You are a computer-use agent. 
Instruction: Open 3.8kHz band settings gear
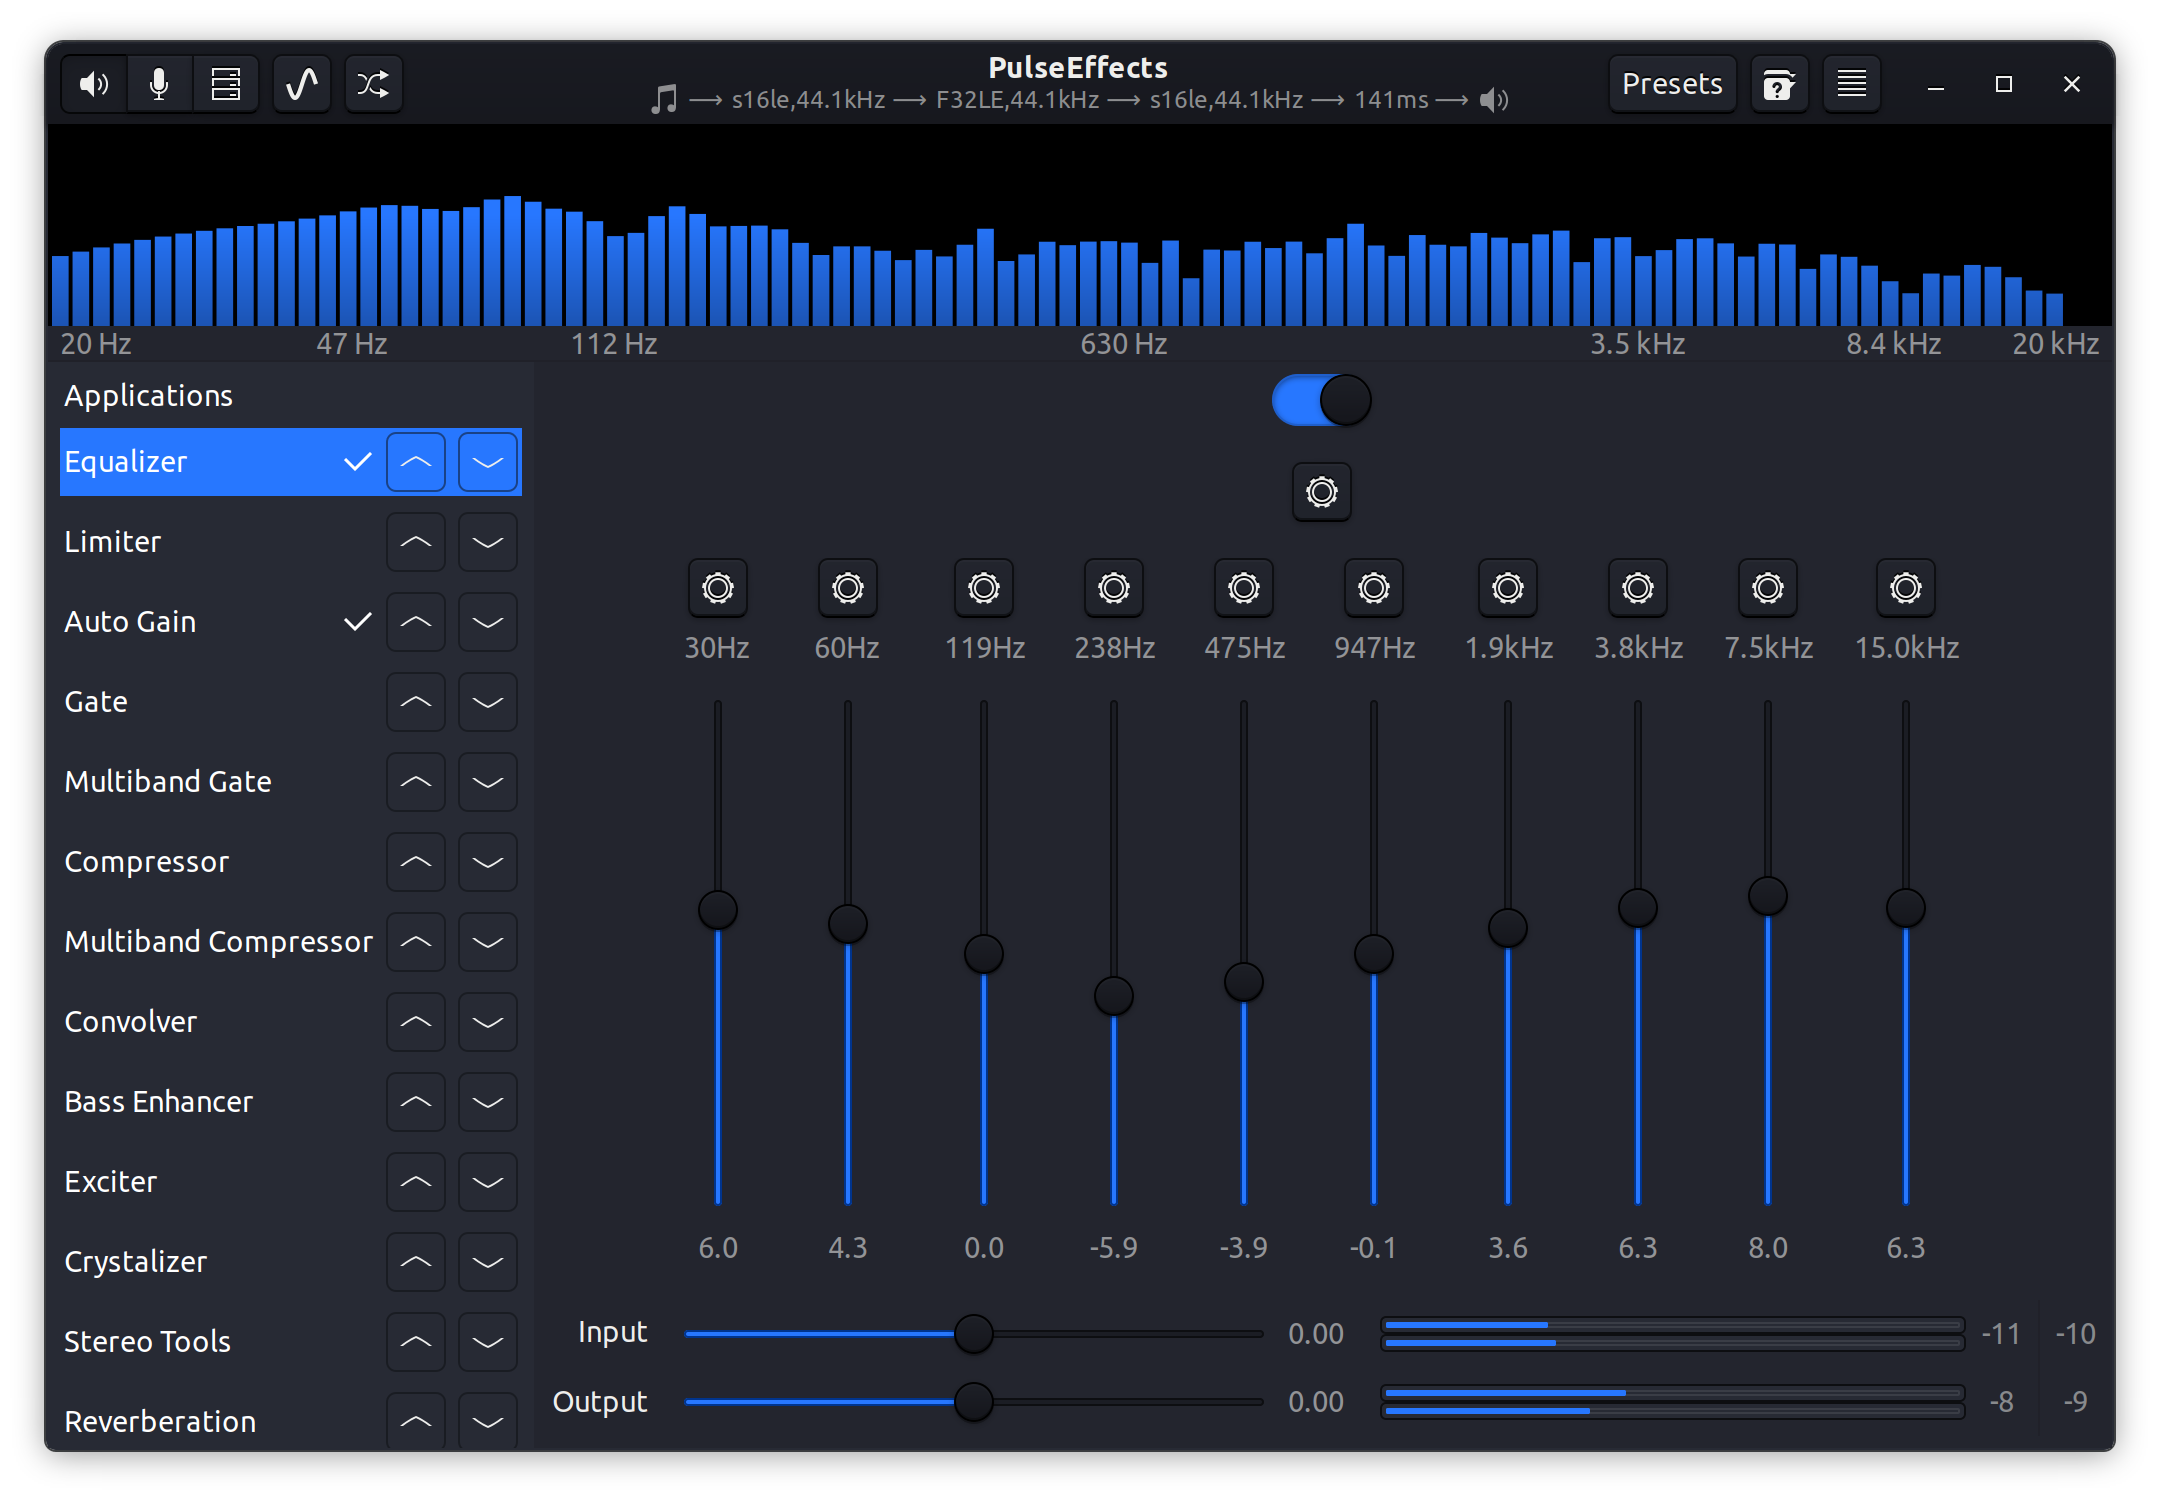[1638, 588]
